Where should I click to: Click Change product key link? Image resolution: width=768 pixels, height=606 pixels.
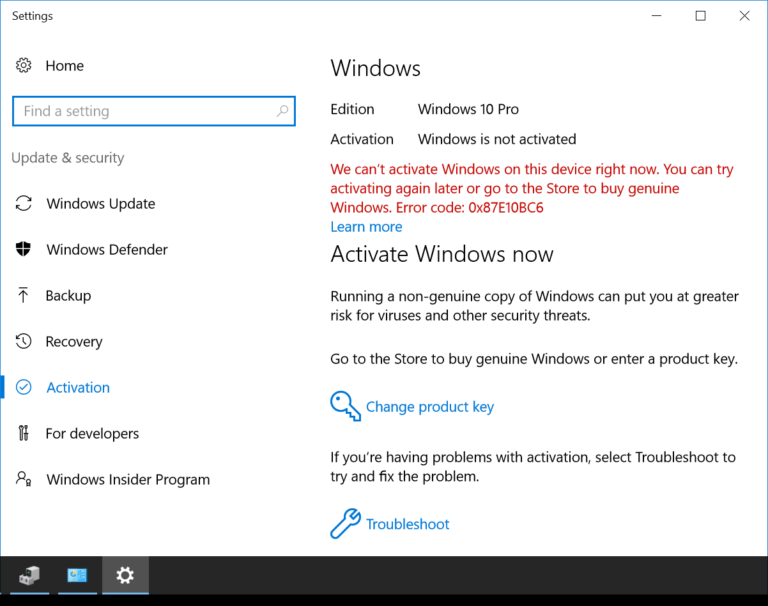pos(430,407)
